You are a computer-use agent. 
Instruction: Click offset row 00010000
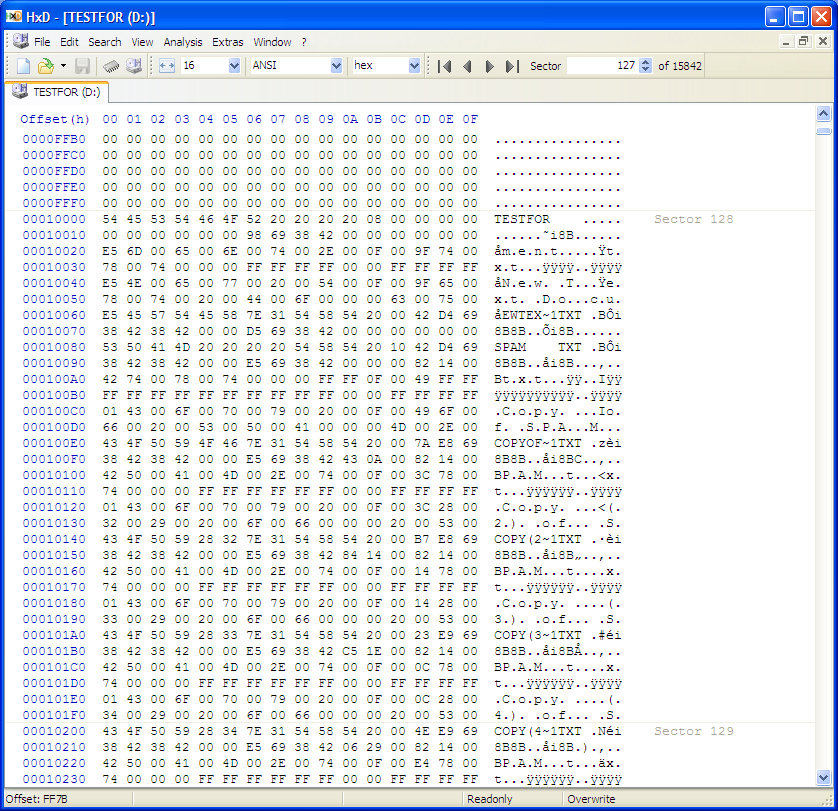pos(54,219)
